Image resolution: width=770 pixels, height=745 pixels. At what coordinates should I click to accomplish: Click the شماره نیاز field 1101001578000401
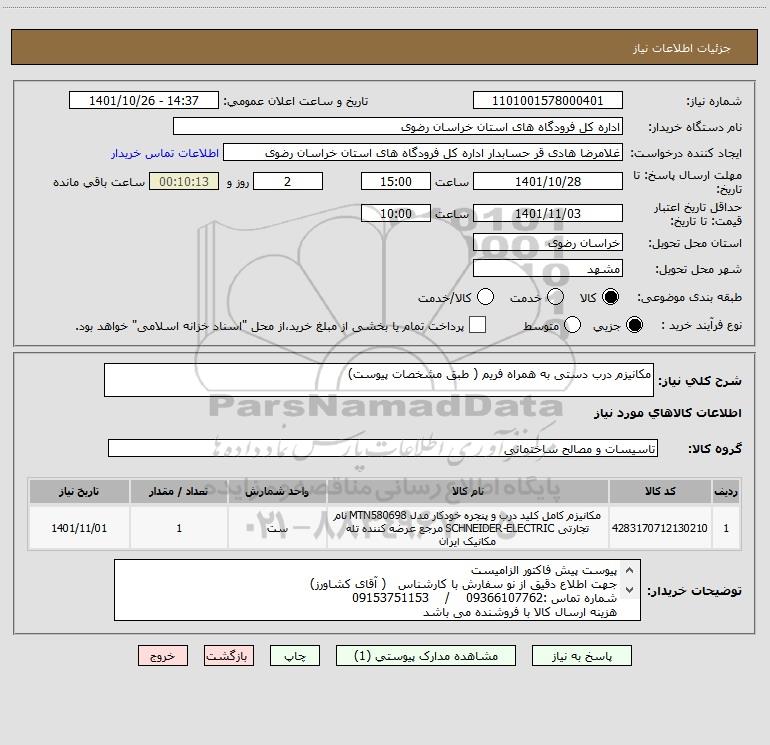548,101
